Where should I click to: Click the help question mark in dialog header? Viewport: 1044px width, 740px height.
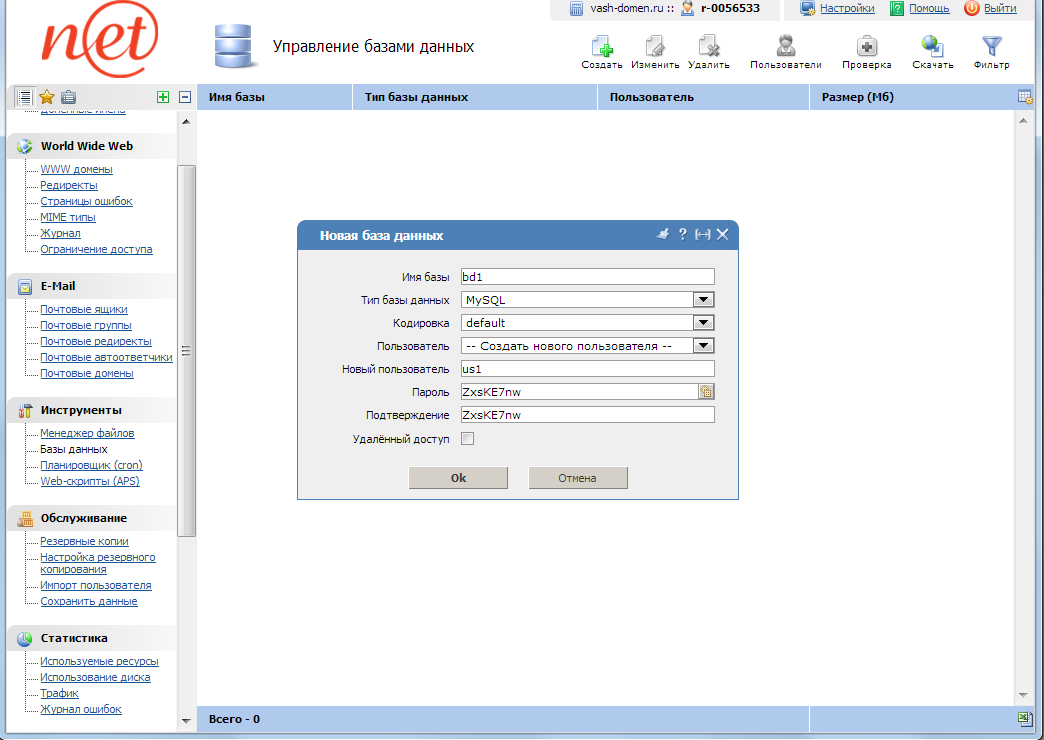(683, 234)
